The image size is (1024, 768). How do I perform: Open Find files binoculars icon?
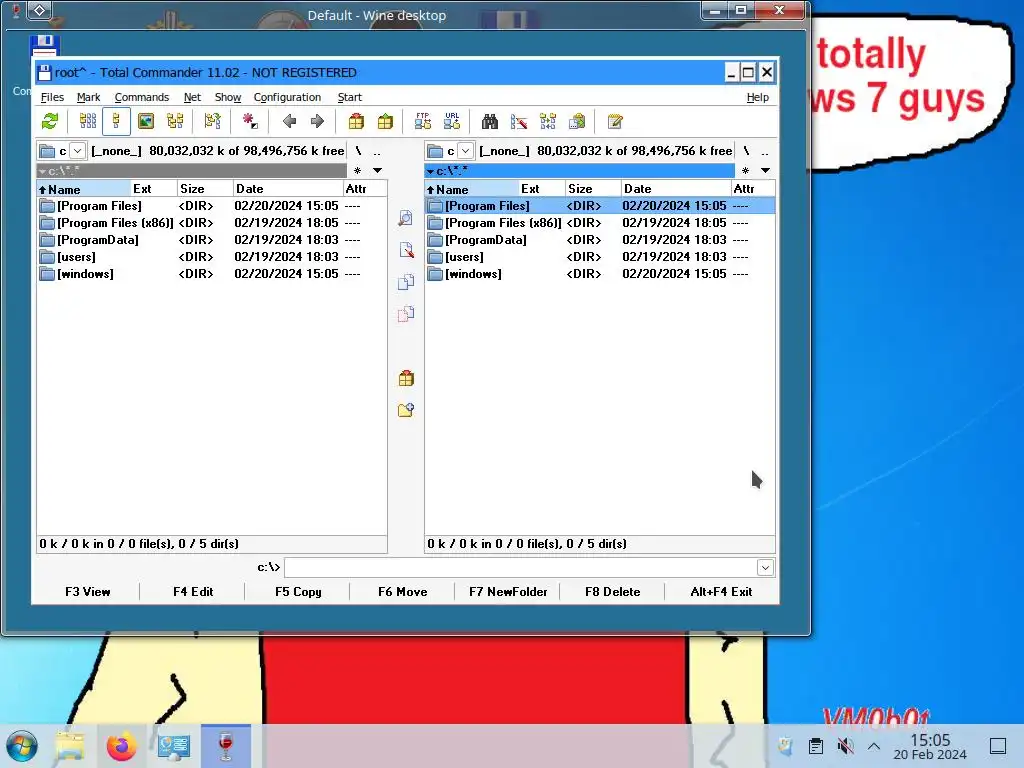pyautogui.click(x=490, y=121)
